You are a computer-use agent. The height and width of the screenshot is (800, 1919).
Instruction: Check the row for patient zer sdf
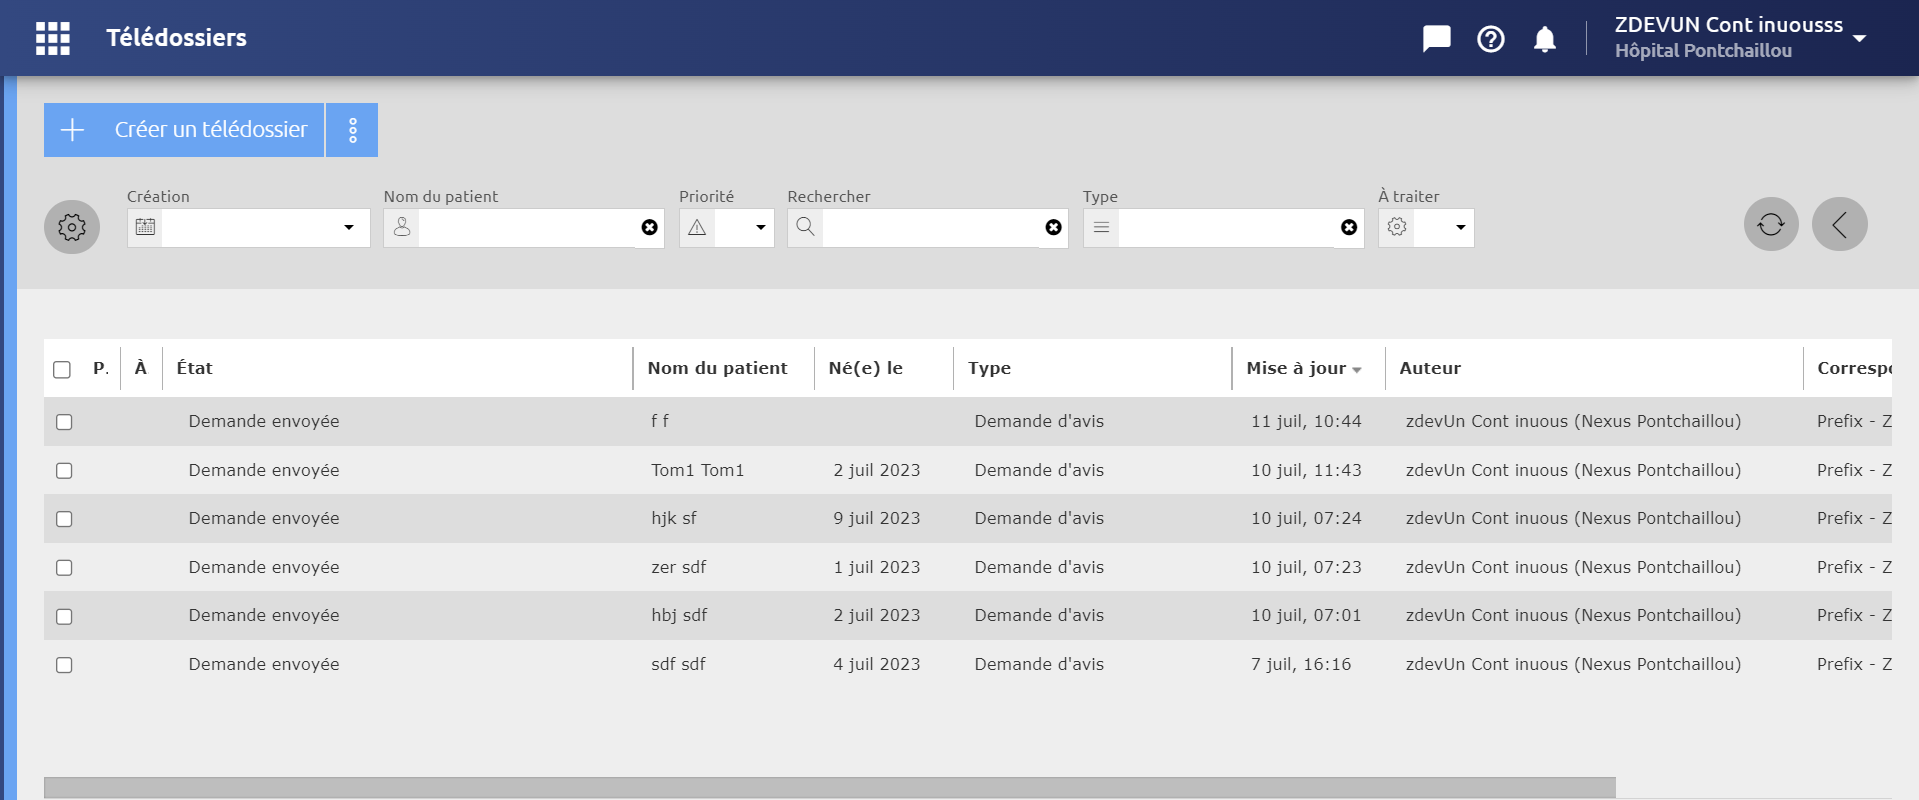coord(64,568)
